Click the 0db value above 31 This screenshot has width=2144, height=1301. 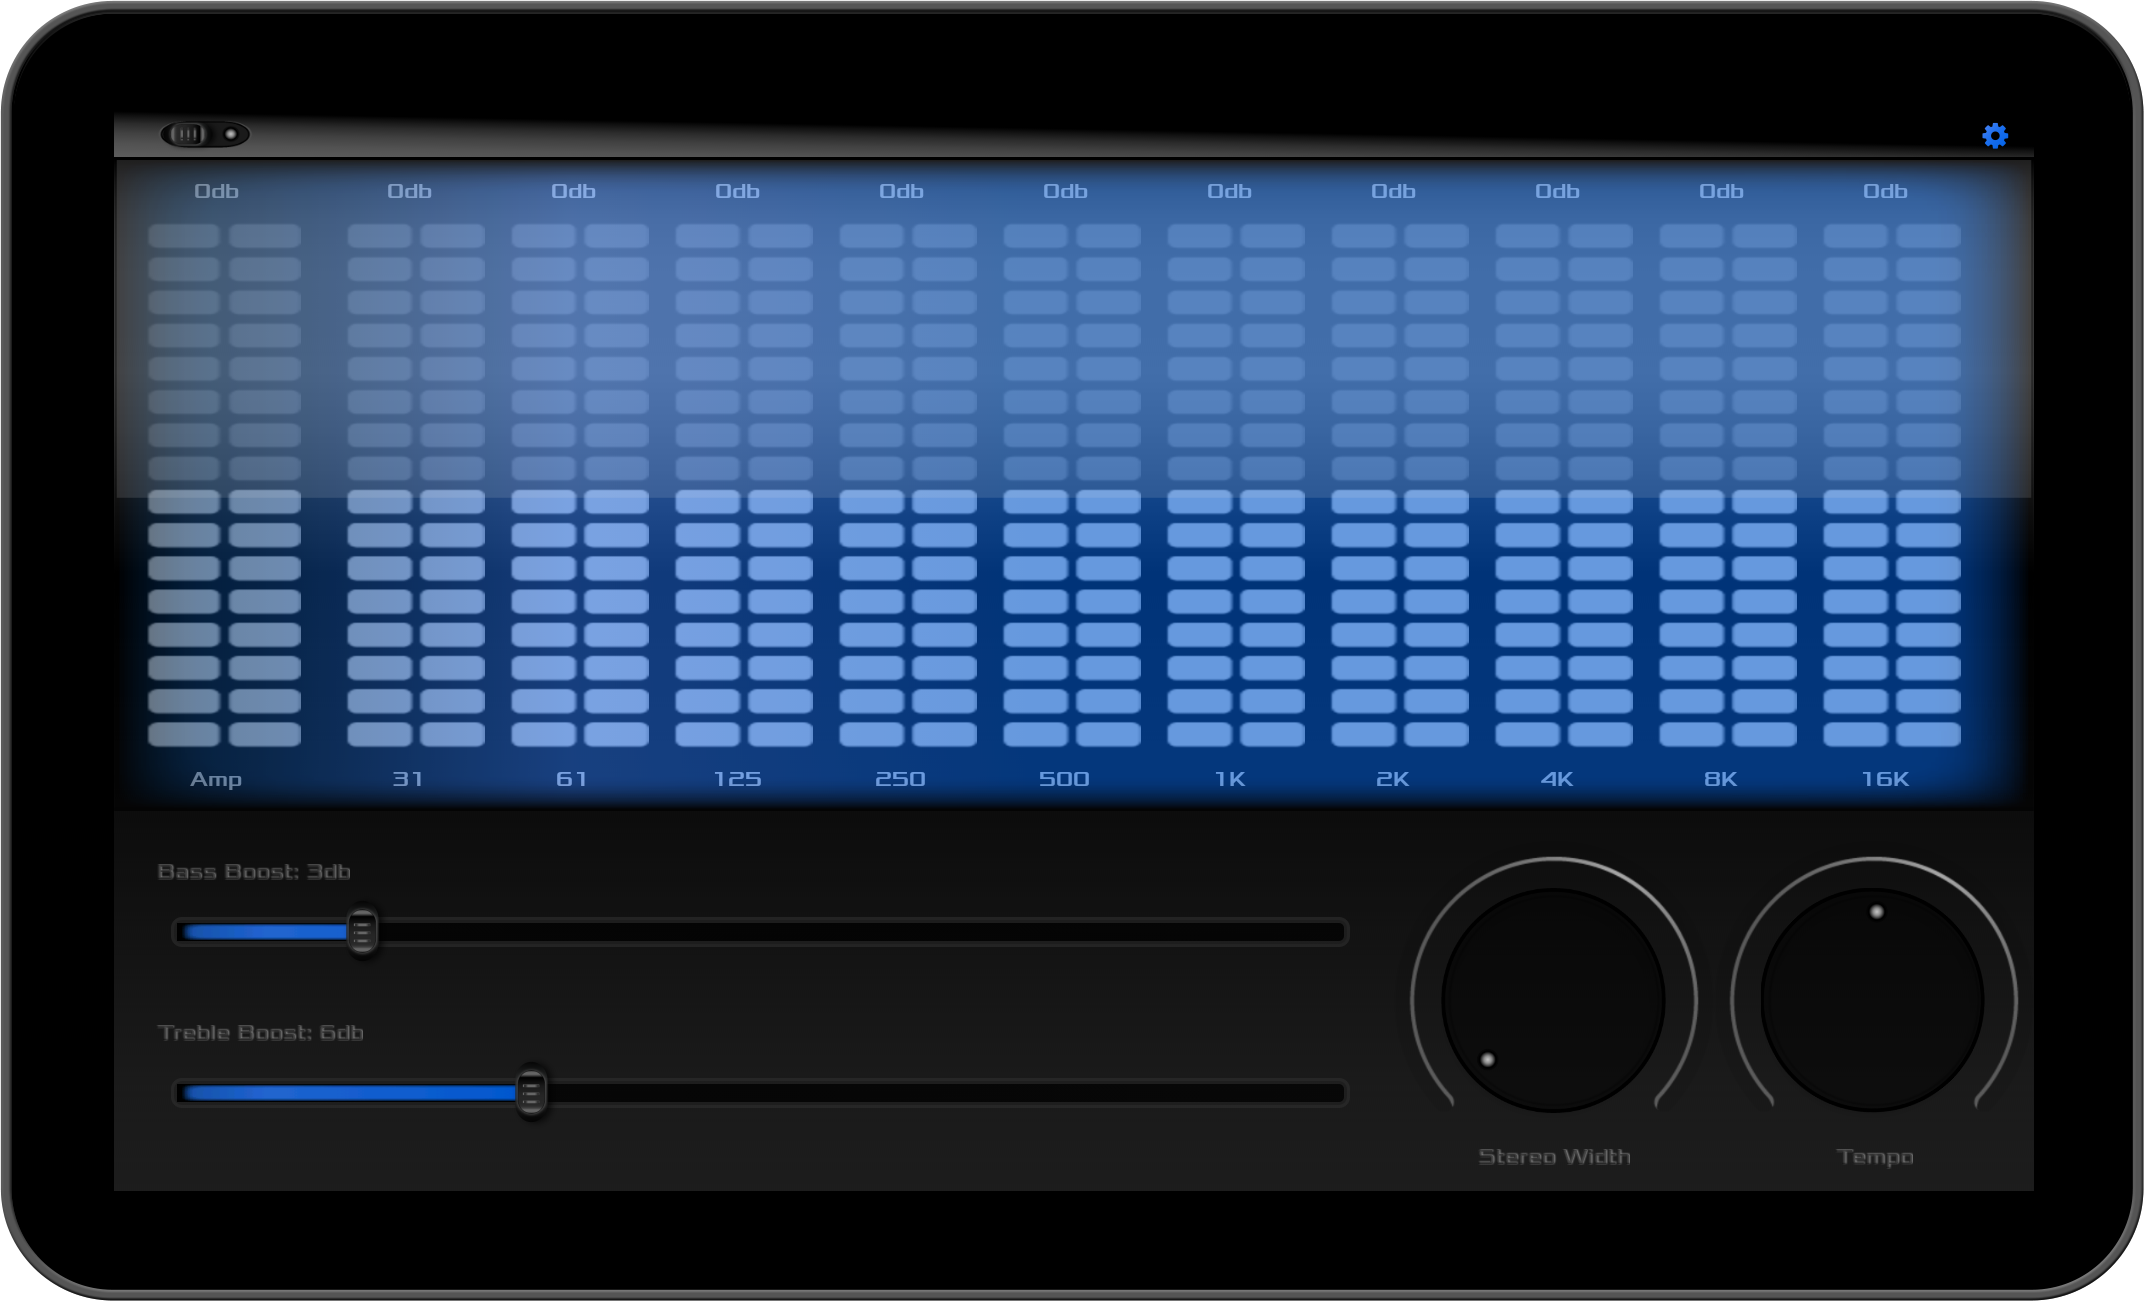pyautogui.click(x=409, y=191)
